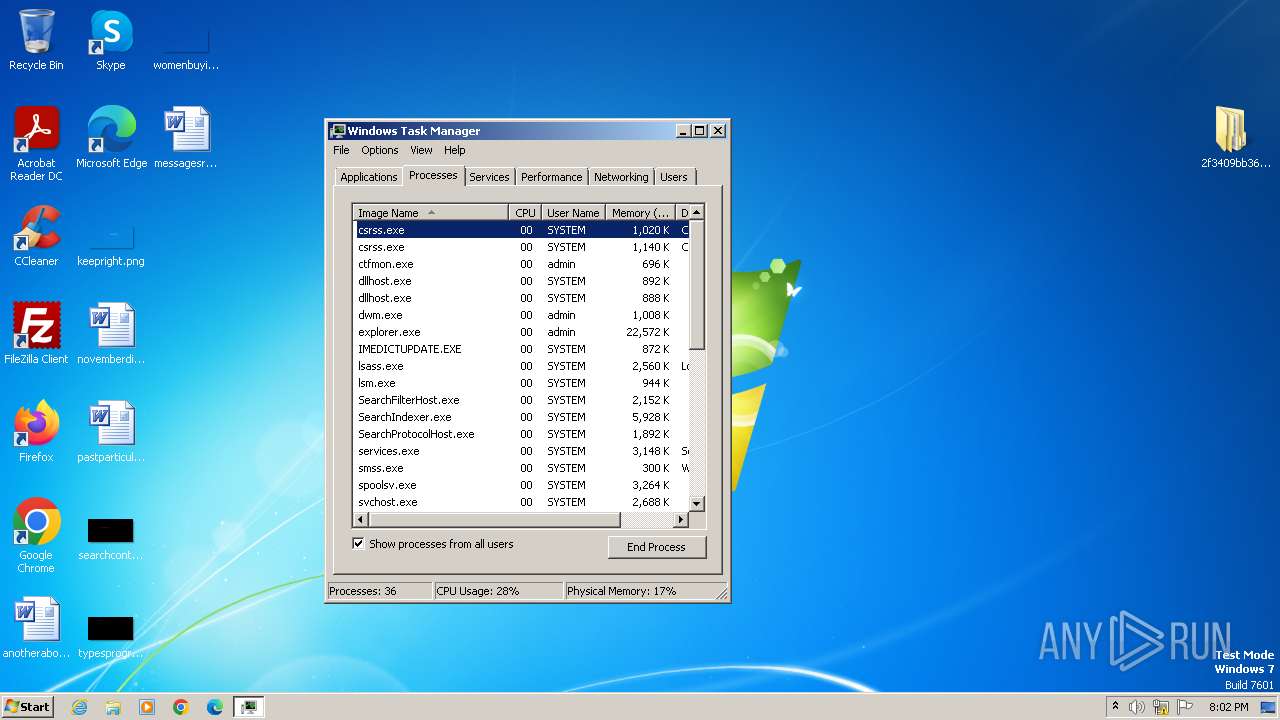Click the Task Manager taskbar button
The width and height of the screenshot is (1280, 720).
click(248, 707)
